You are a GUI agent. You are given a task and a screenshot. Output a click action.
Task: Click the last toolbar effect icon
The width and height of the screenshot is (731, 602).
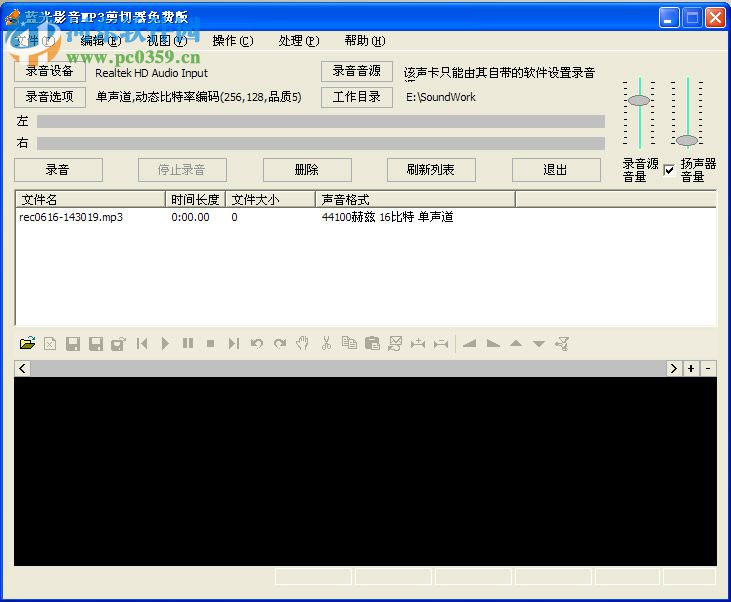[x=562, y=344]
